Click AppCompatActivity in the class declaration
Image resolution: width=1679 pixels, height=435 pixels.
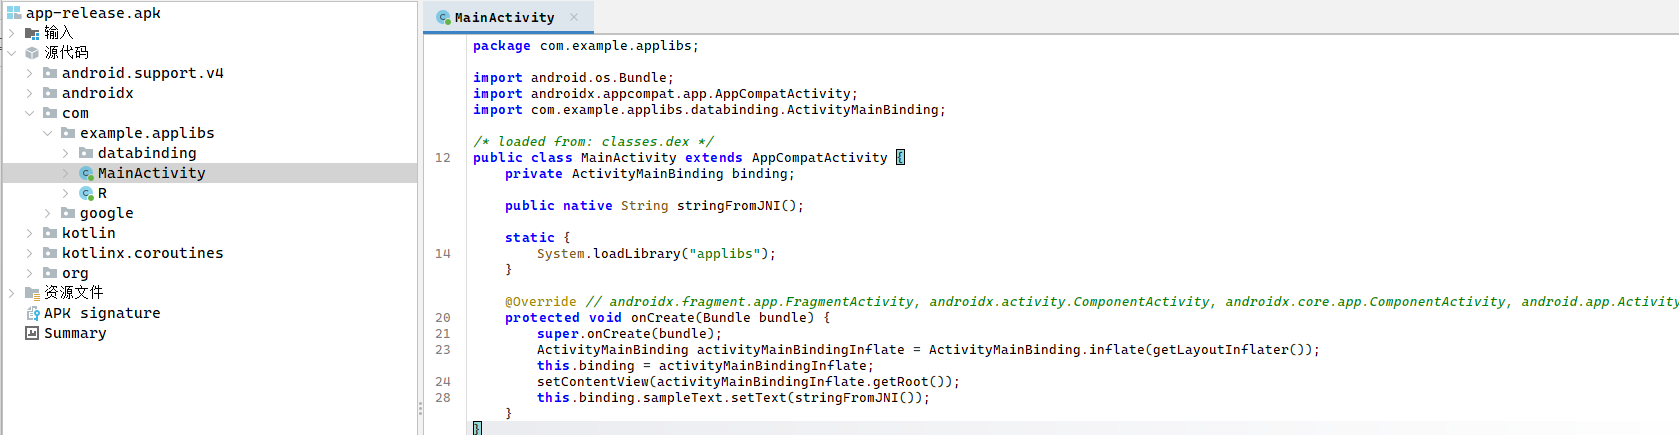coord(819,158)
